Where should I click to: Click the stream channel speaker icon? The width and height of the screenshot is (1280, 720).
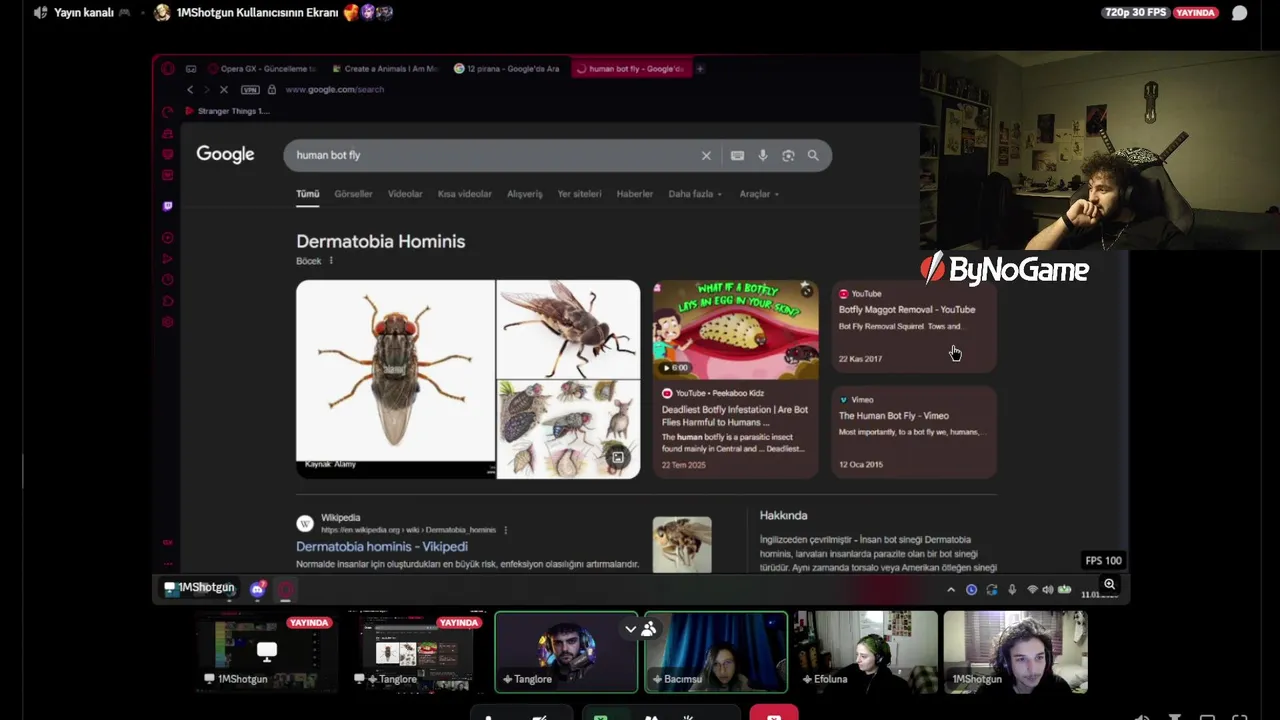40,13
